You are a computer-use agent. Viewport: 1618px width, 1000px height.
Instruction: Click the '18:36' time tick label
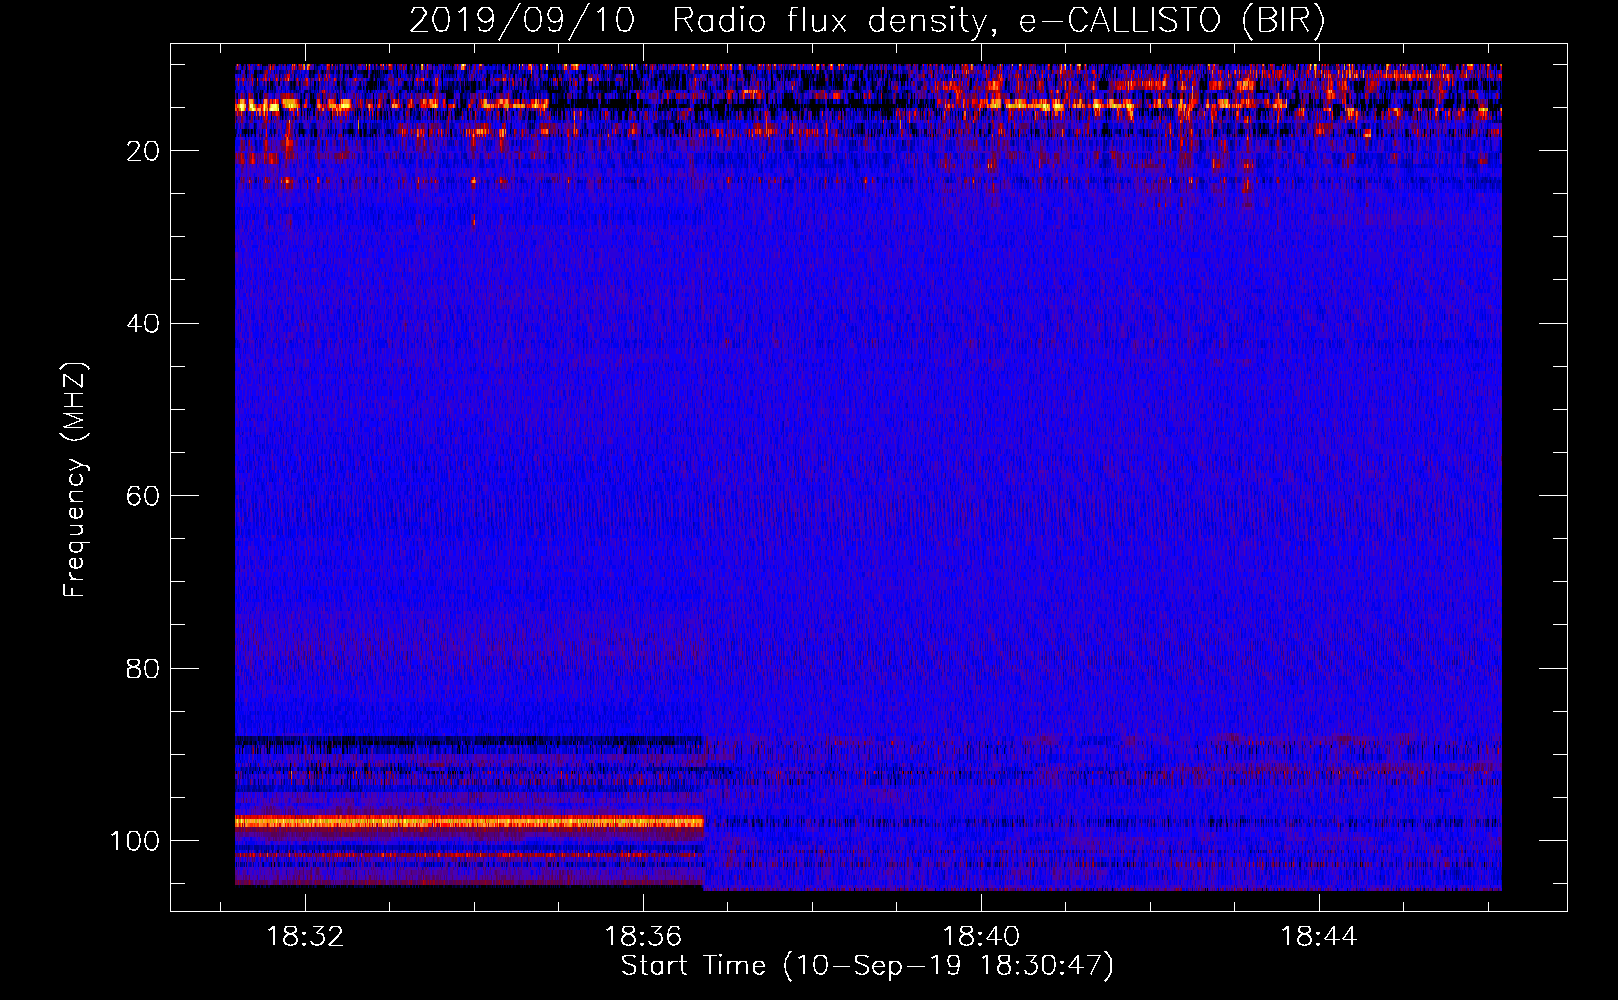(x=643, y=936)
